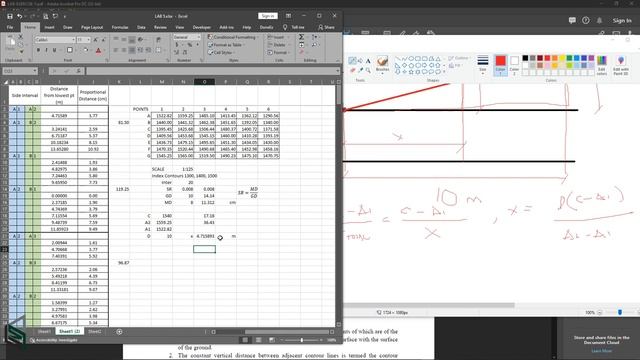This screenshot has height=360, width=640.
Task: Expand Conditional Formatting menu
Action: [232, 37]
